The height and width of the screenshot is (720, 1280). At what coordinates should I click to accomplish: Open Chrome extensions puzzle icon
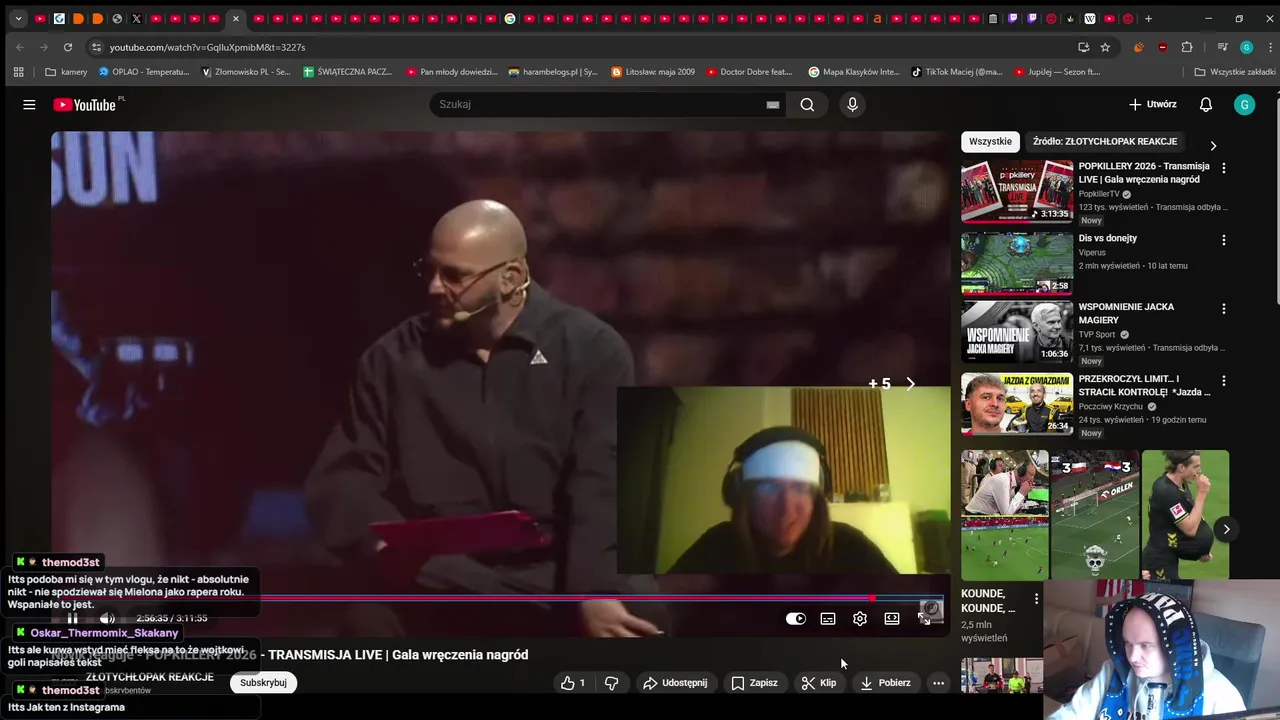(x=1187, y=47)
